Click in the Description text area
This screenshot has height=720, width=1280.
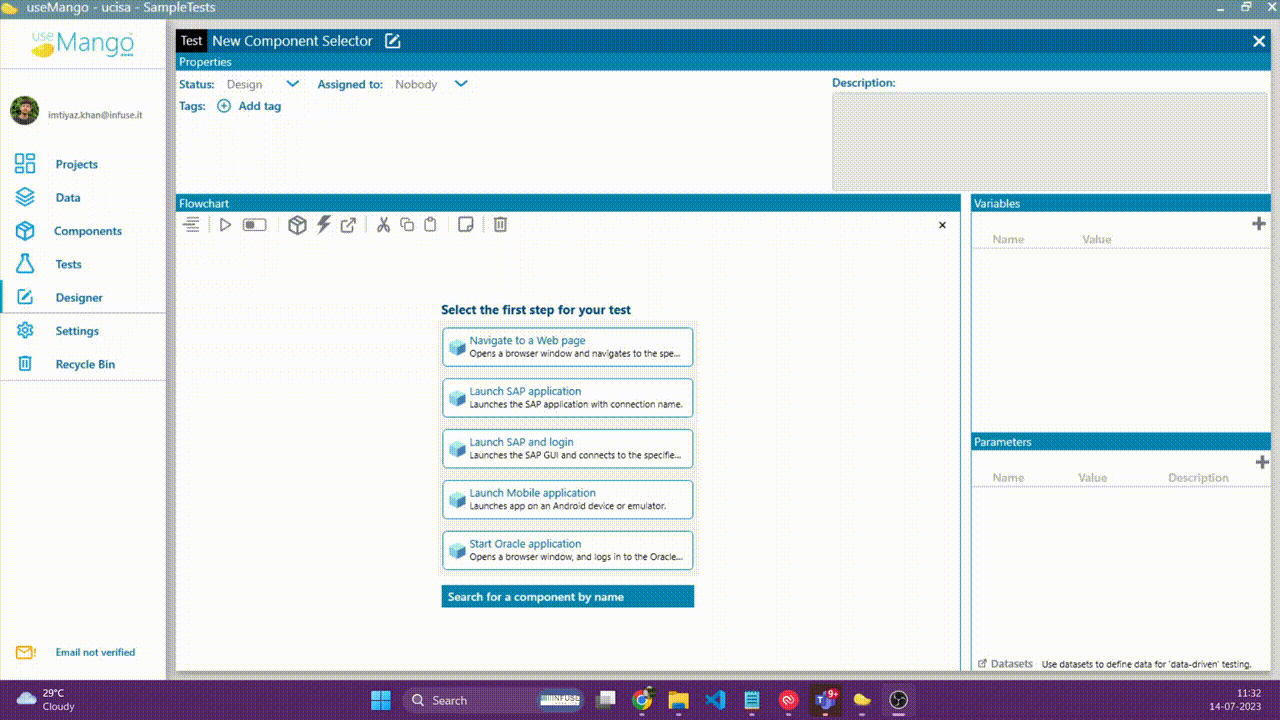coord(1050,141)
